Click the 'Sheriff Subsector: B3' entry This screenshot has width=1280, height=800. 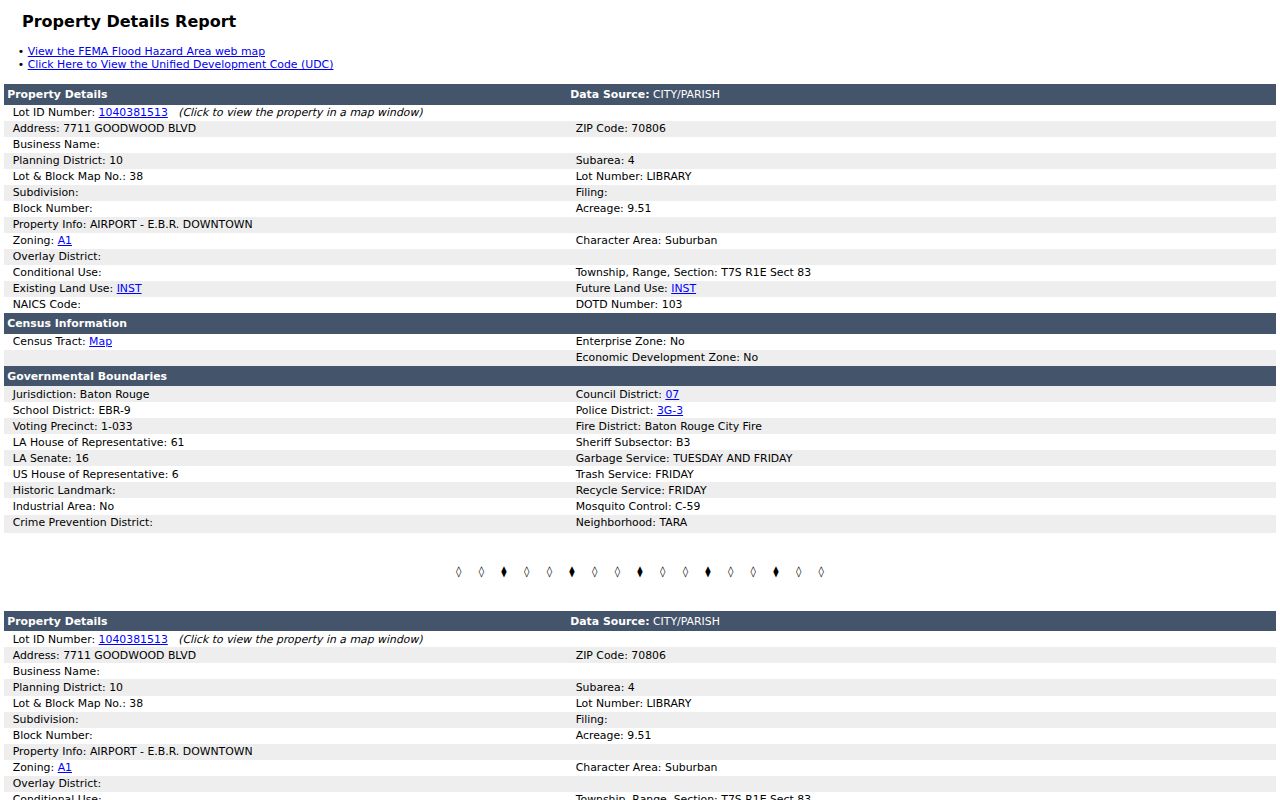click(633, 442)
